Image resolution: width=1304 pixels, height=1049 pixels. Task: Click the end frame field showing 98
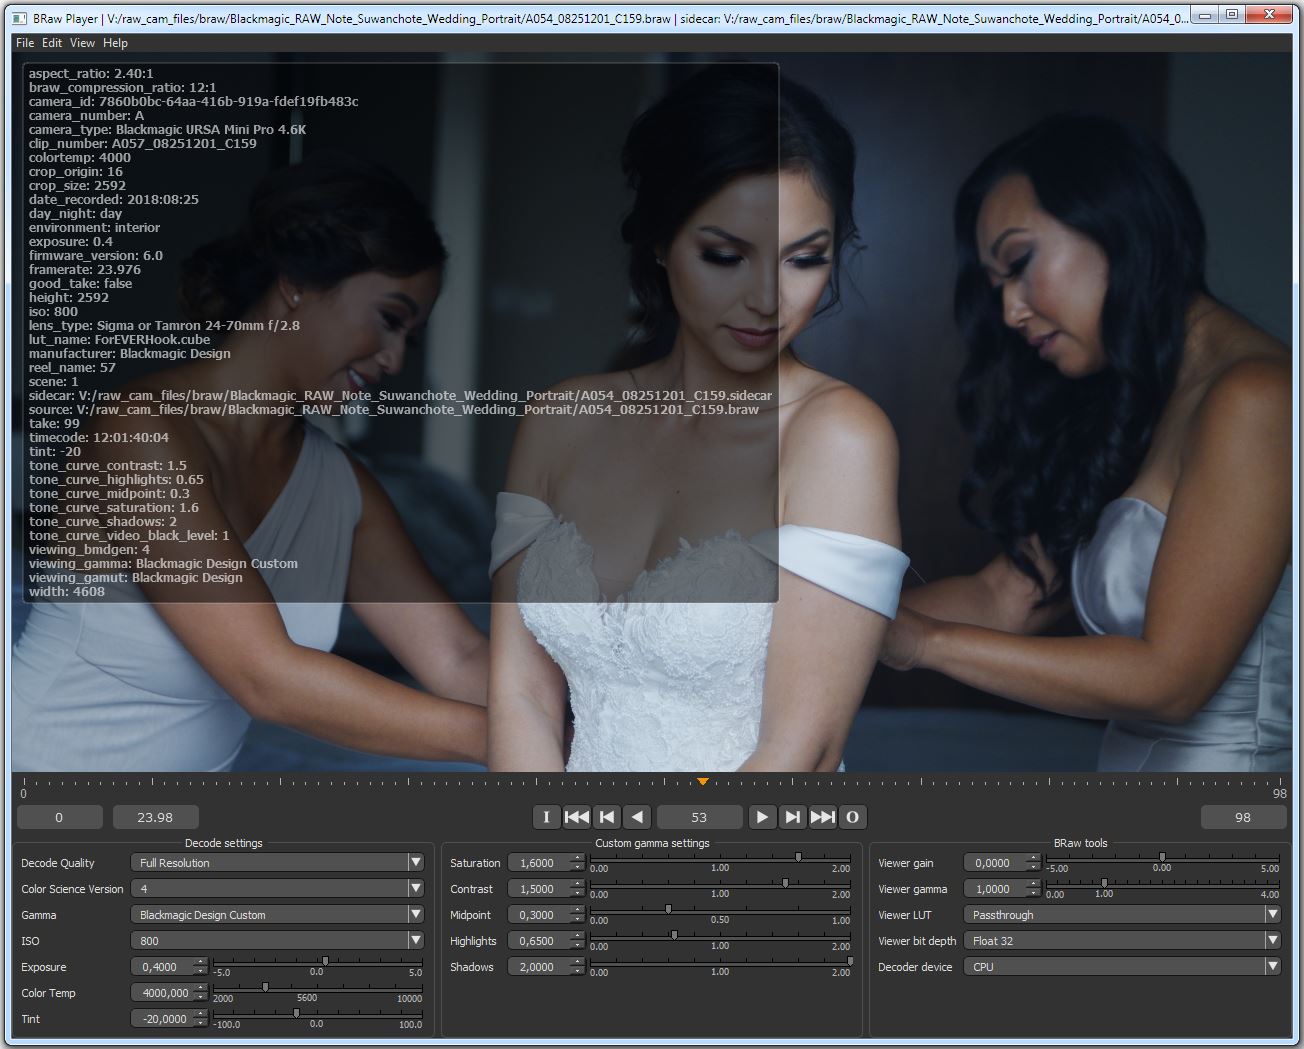click(1243, 817)
